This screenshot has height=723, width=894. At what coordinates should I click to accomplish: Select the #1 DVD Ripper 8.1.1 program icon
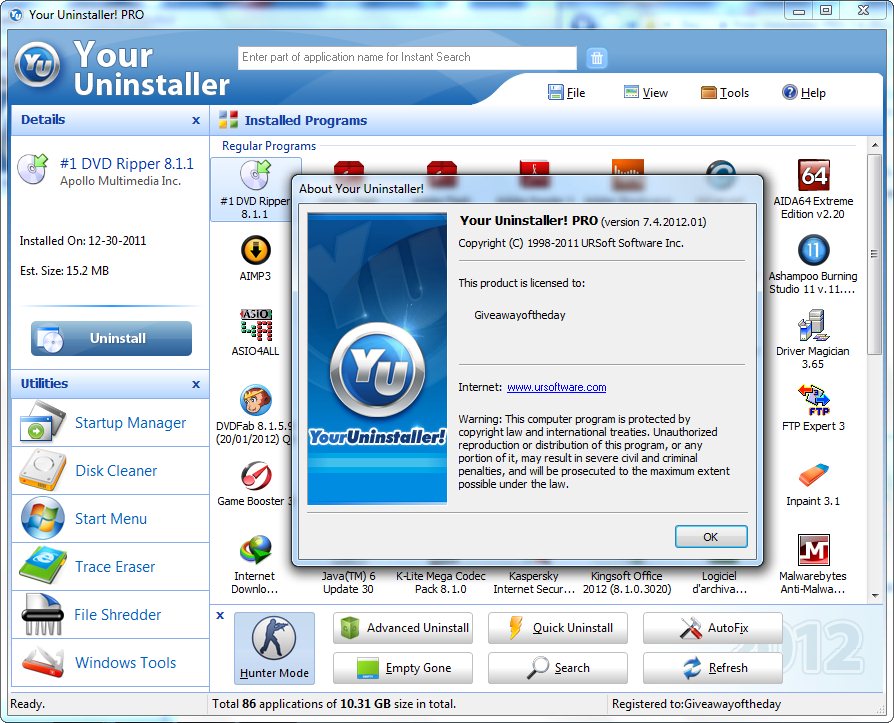tap(255, 176)
